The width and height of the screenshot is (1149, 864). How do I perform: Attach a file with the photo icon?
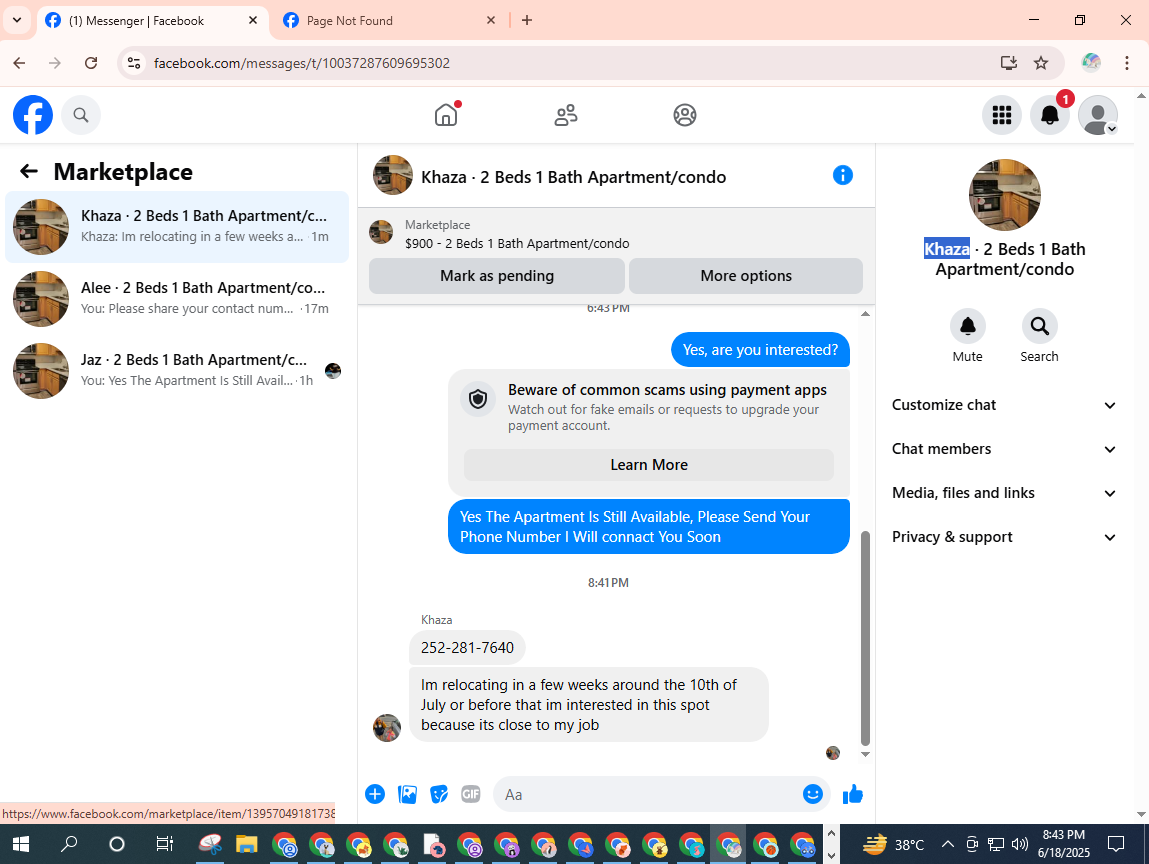click(407, 794)
